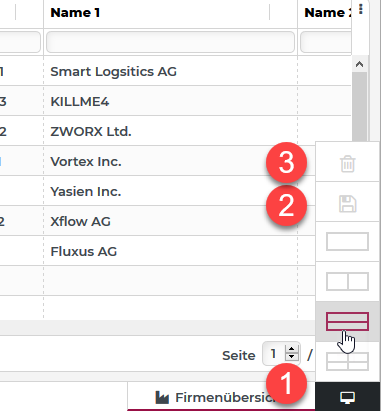
Task: Choose the two row horizontal split layout
Action: (347, 321)
